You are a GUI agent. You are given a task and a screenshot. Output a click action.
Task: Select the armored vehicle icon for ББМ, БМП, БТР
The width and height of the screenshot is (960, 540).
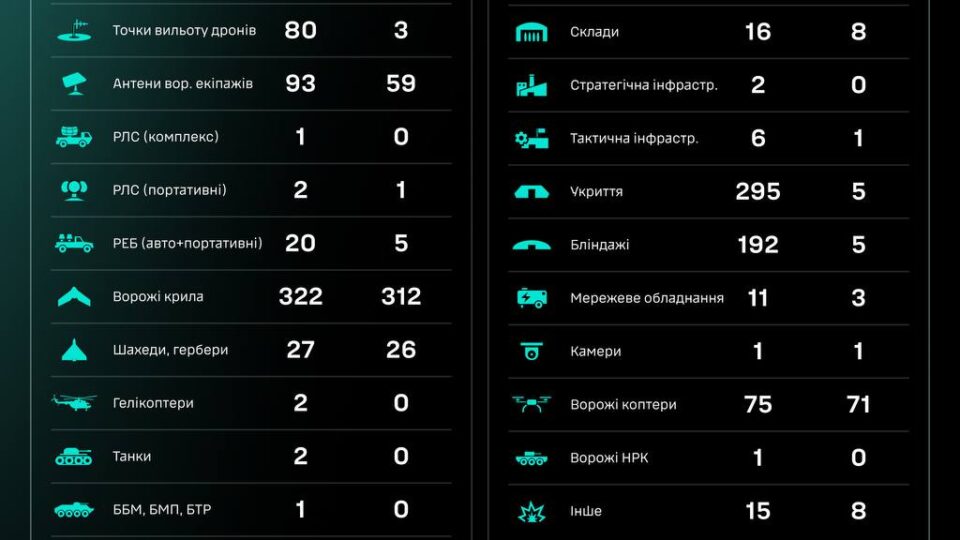(74, 510)
